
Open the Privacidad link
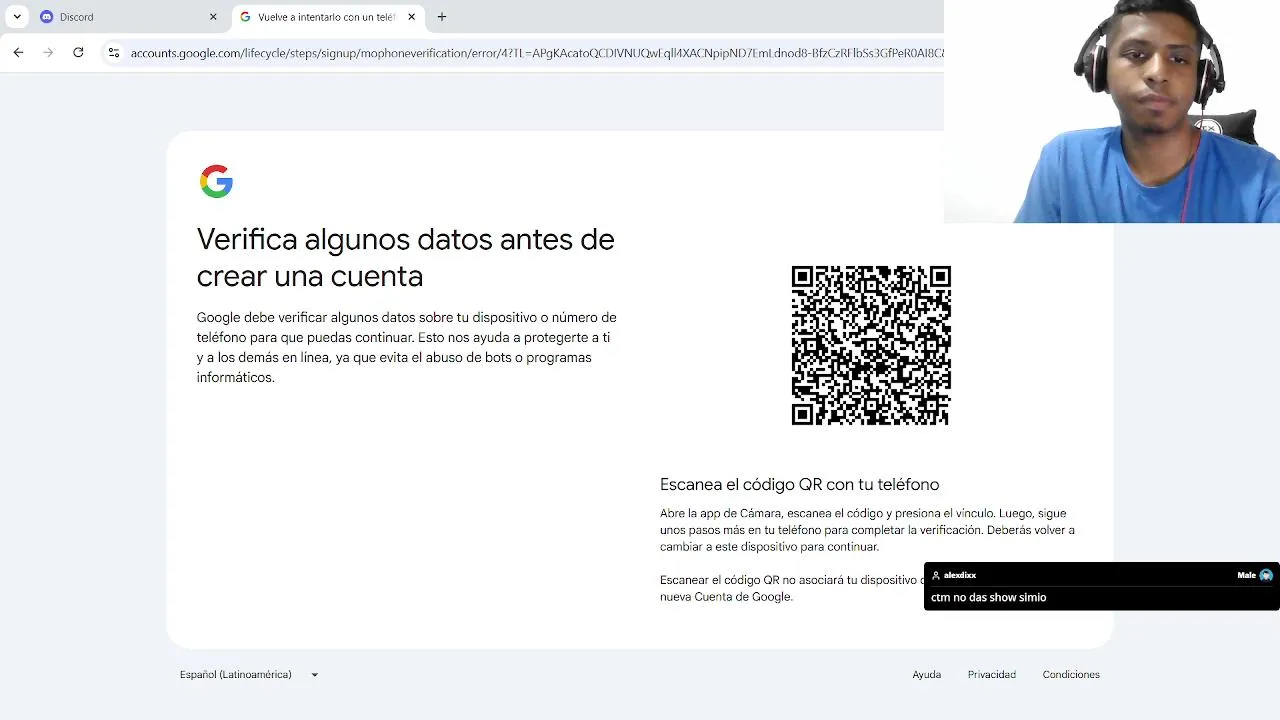pyautogui.click(x=992, y=675)
